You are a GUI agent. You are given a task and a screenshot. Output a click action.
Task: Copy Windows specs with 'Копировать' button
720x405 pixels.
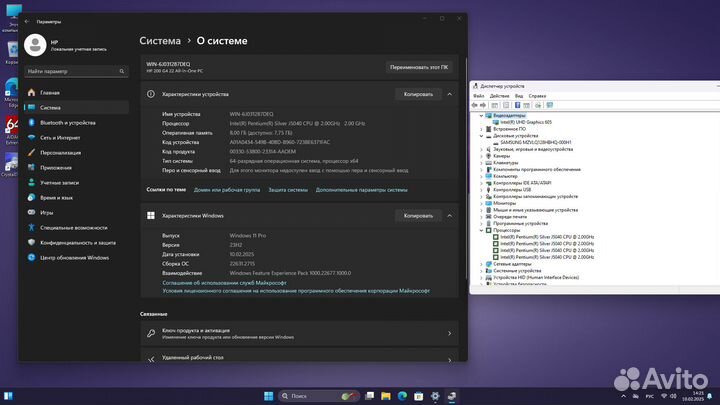tap(418, 215)
